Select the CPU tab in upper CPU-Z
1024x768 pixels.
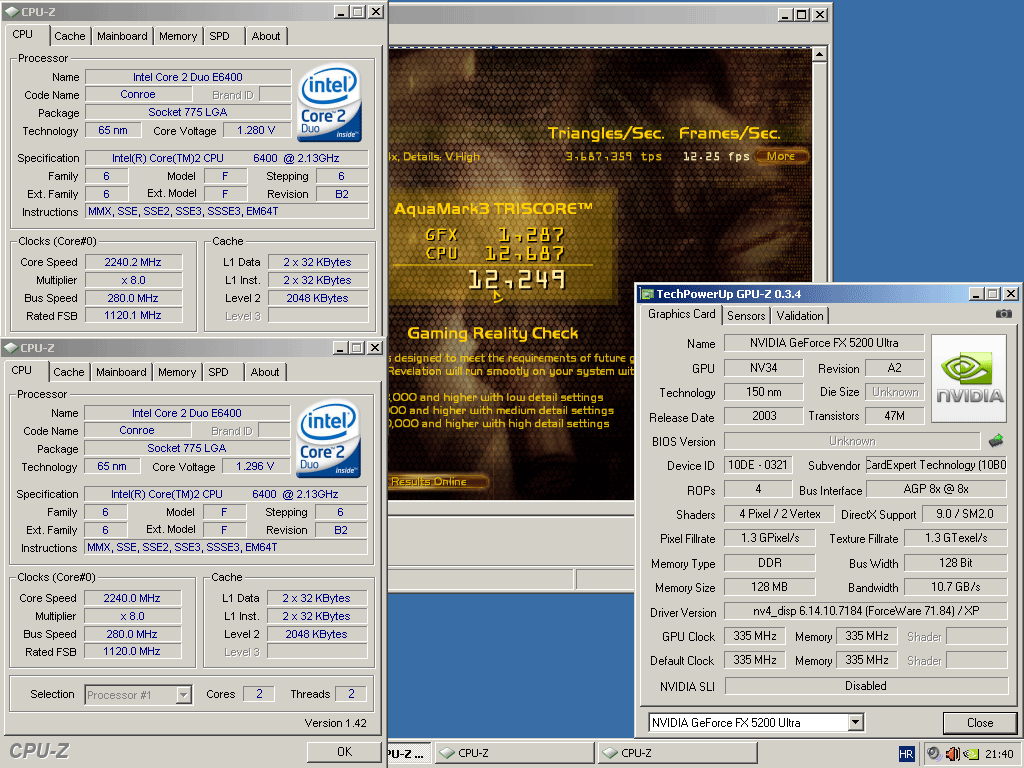[x=22, y=34]
